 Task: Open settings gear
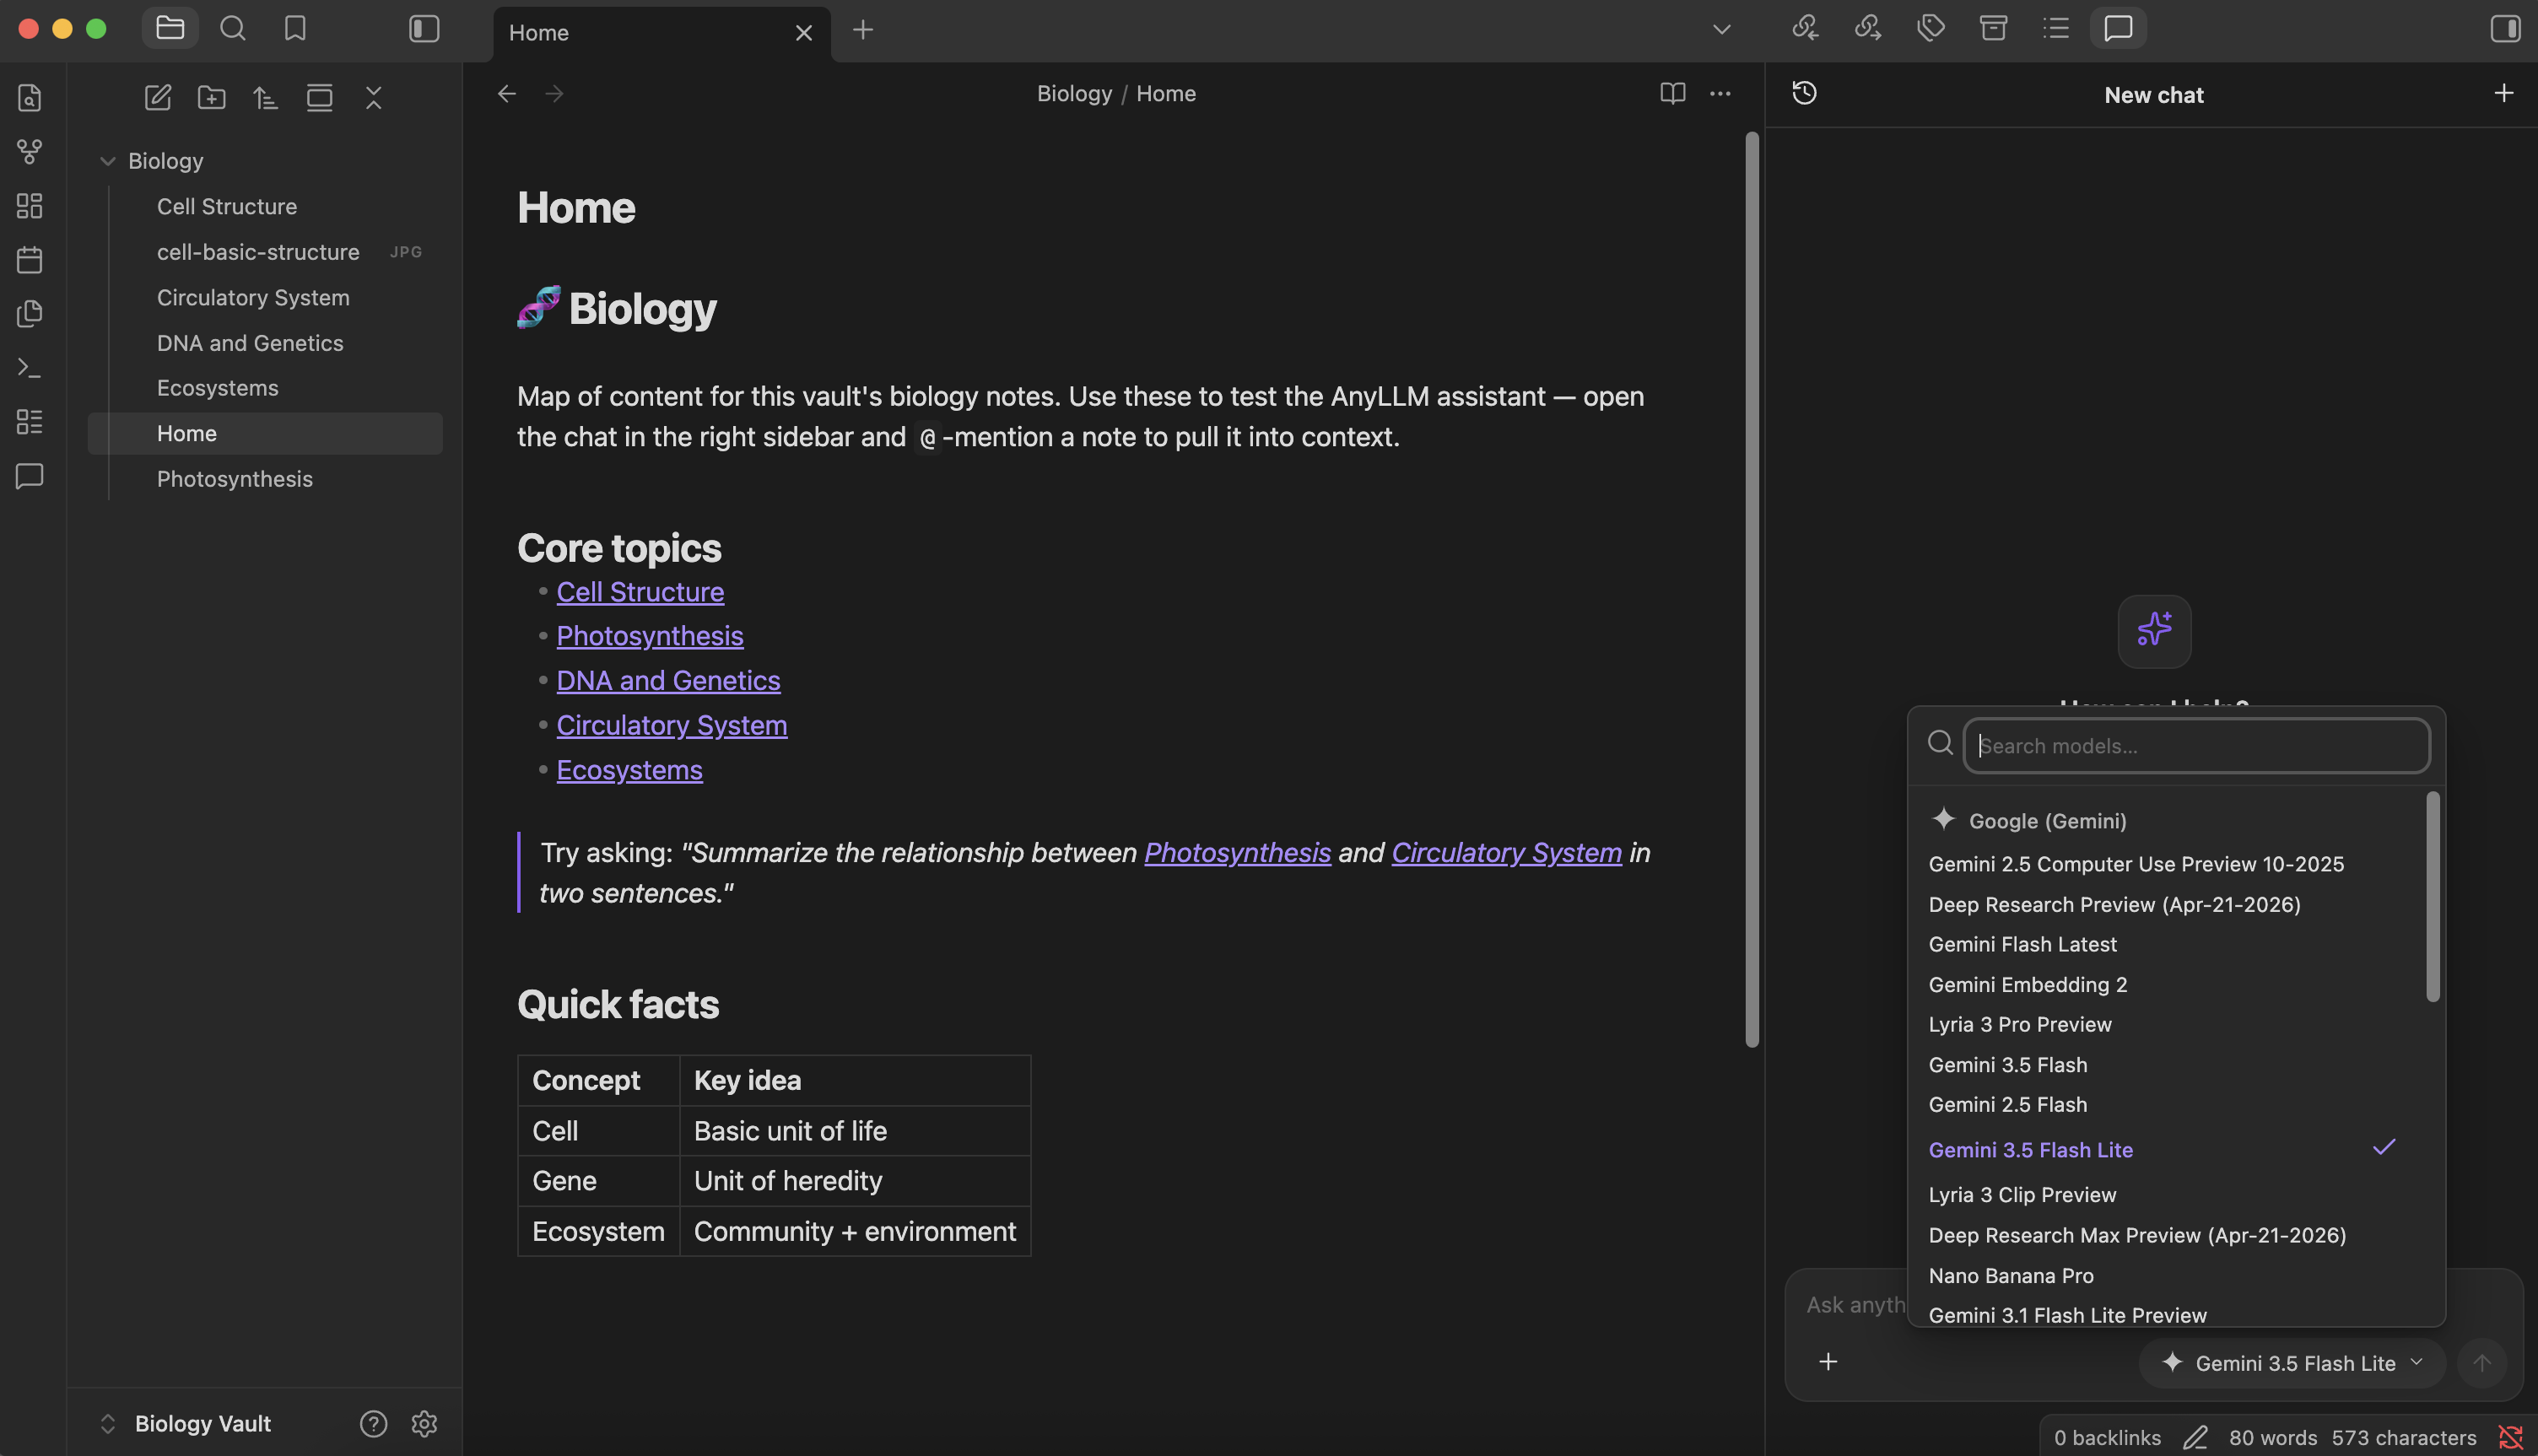tap(424, 1423)
